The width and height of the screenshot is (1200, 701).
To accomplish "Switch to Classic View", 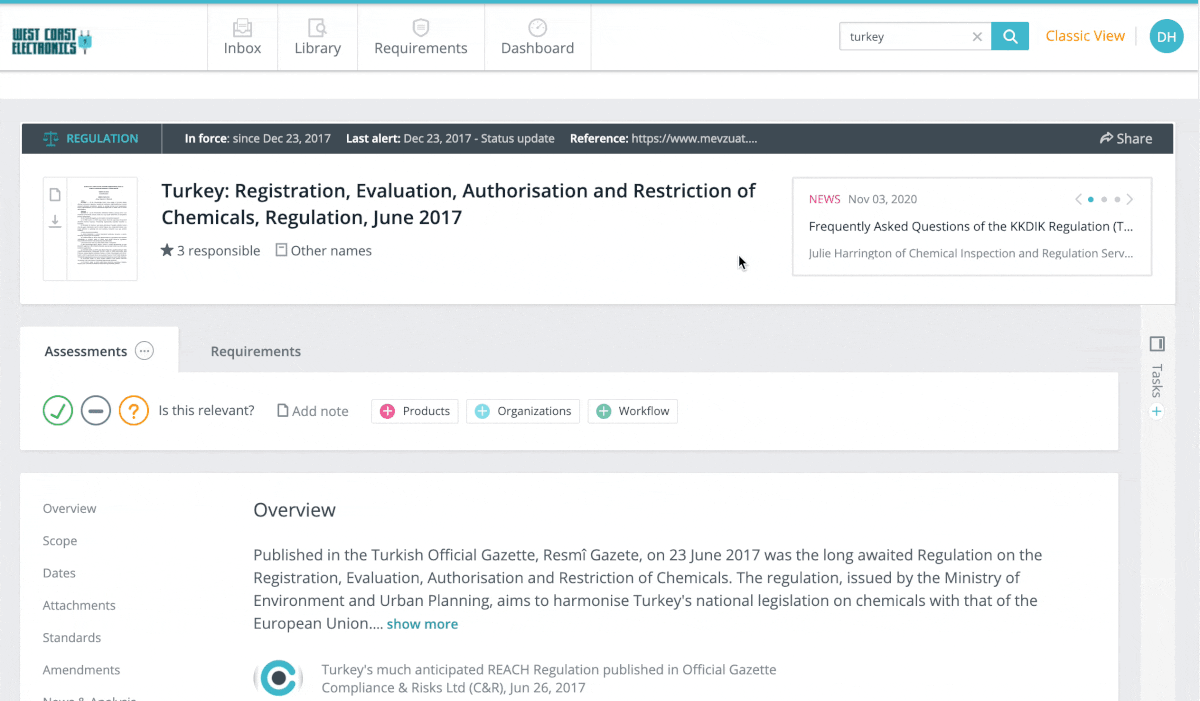I will (1085, 36).
